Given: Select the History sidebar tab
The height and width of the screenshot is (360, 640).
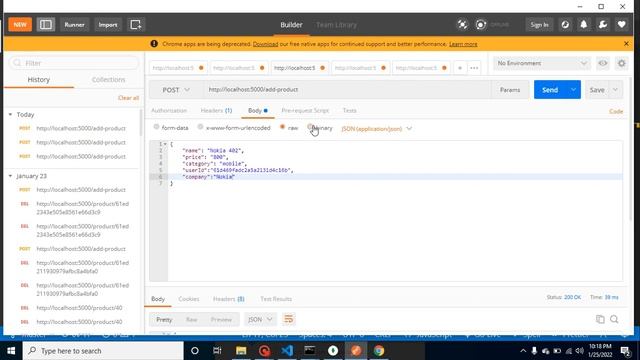Looking at the screenshot, I should (39, 80).
